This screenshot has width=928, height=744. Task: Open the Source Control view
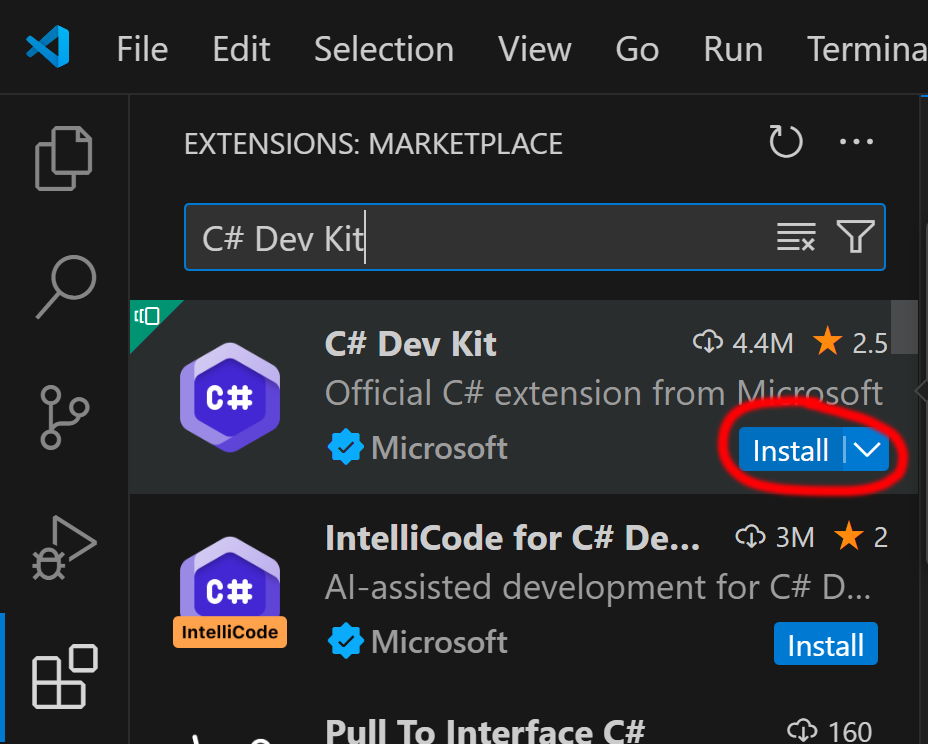[65, 417]
